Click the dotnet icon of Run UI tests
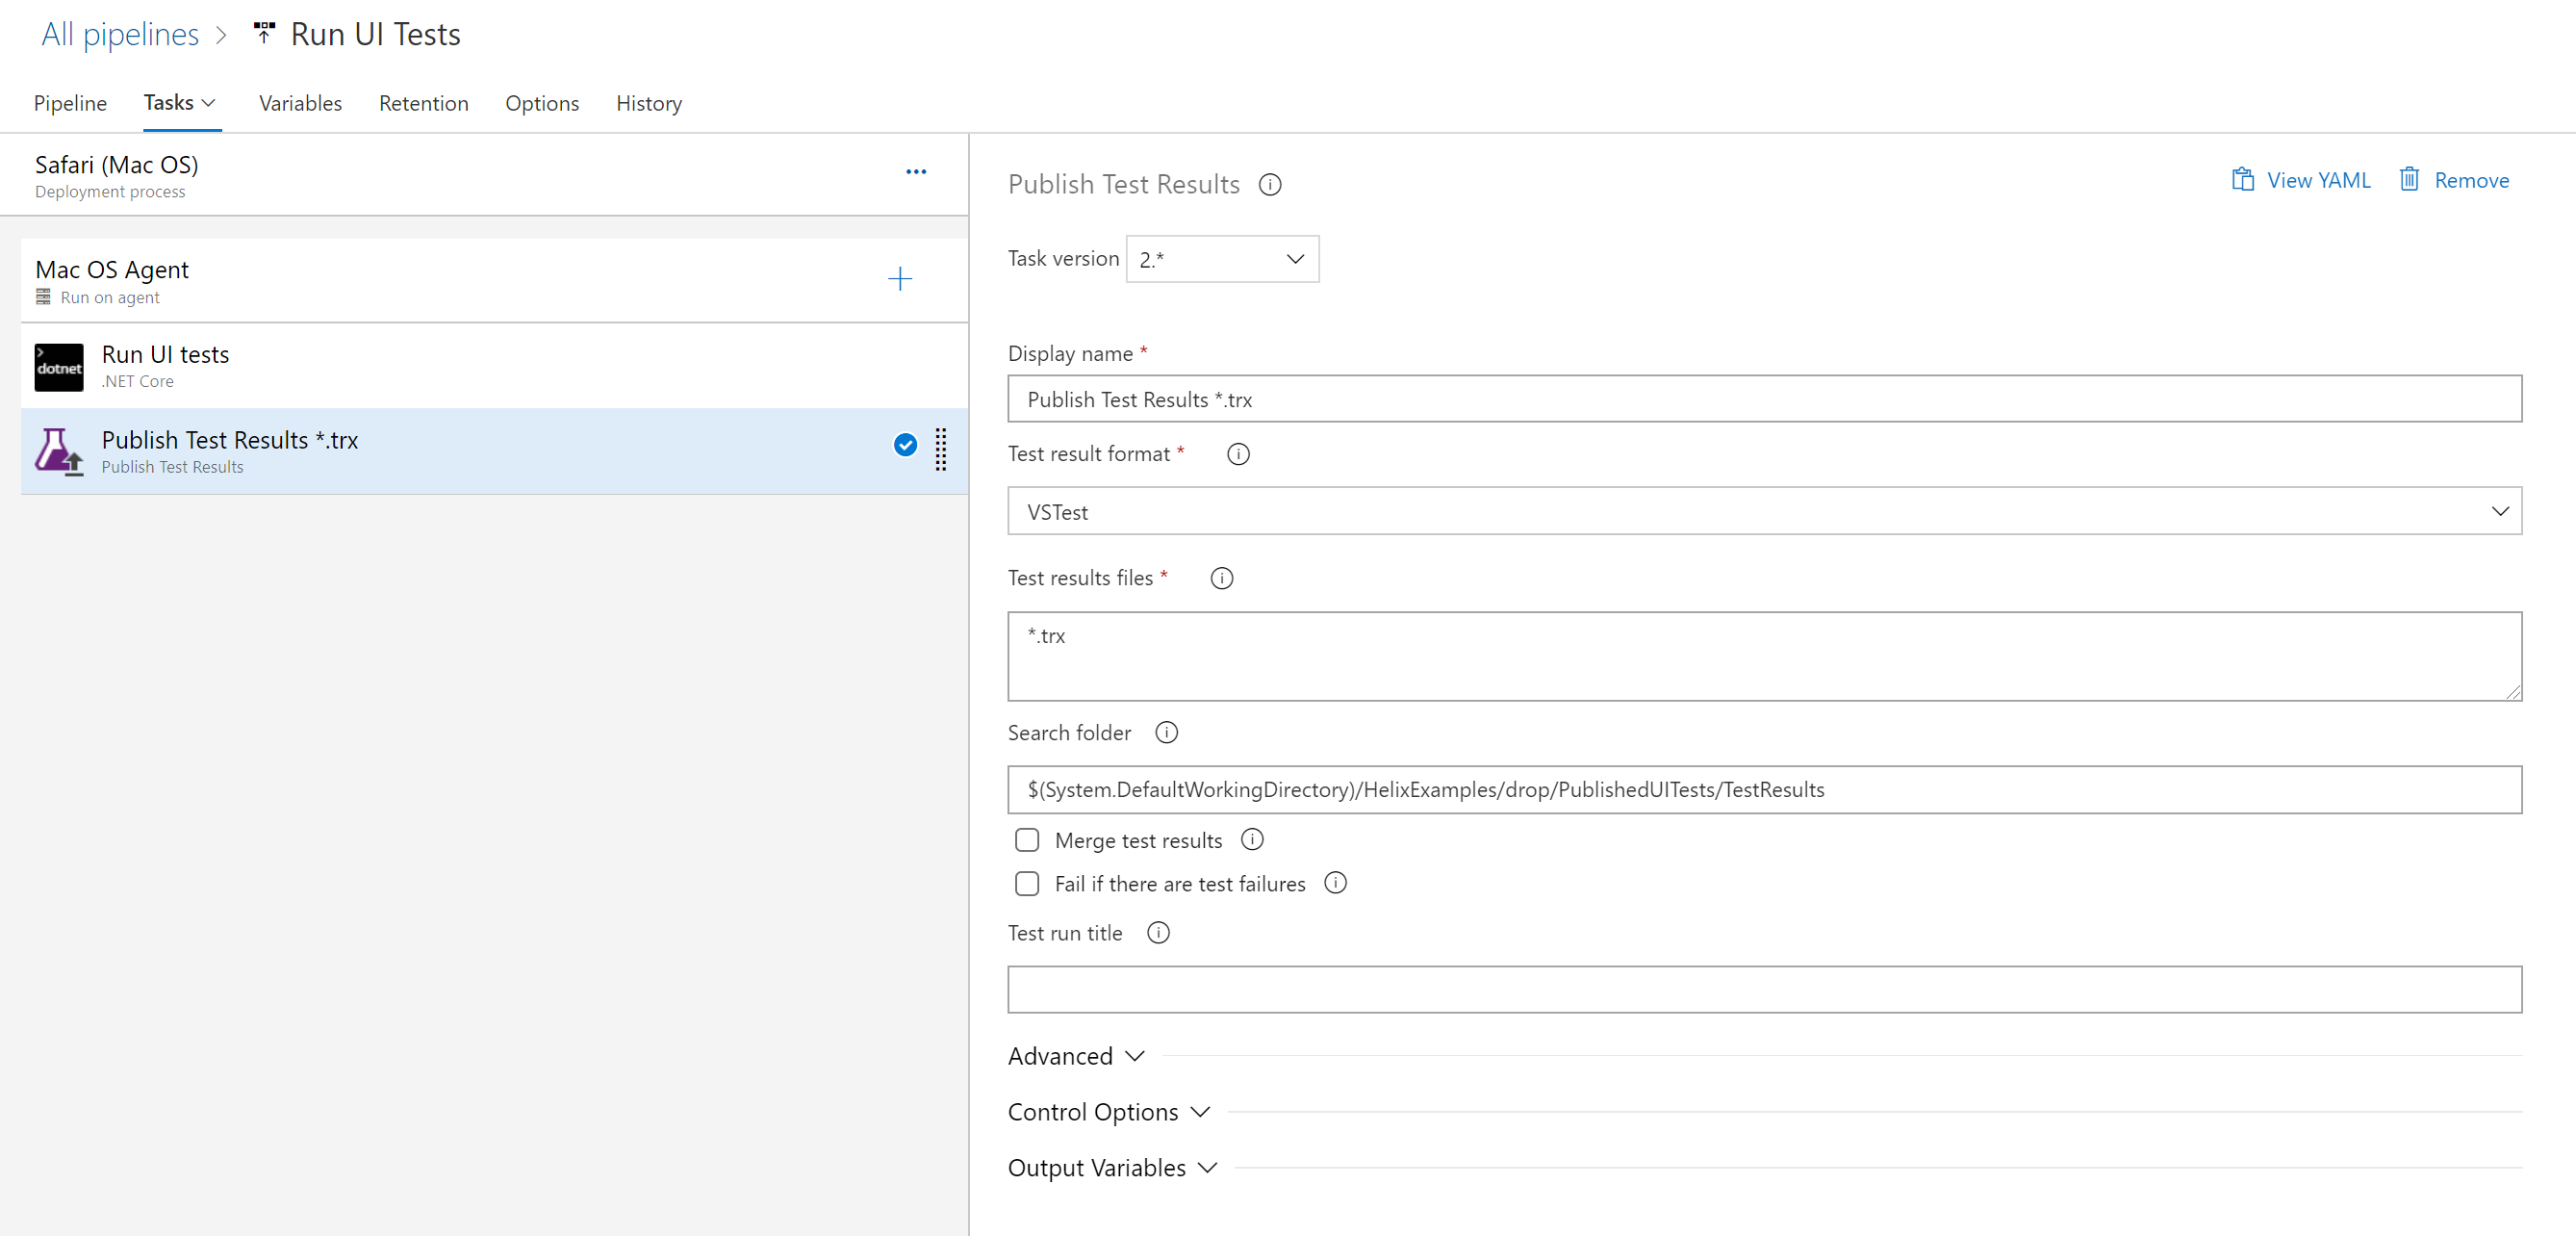Viewport: 2576px width, 1236px height. pyautogui.click(x=59, y=367)
